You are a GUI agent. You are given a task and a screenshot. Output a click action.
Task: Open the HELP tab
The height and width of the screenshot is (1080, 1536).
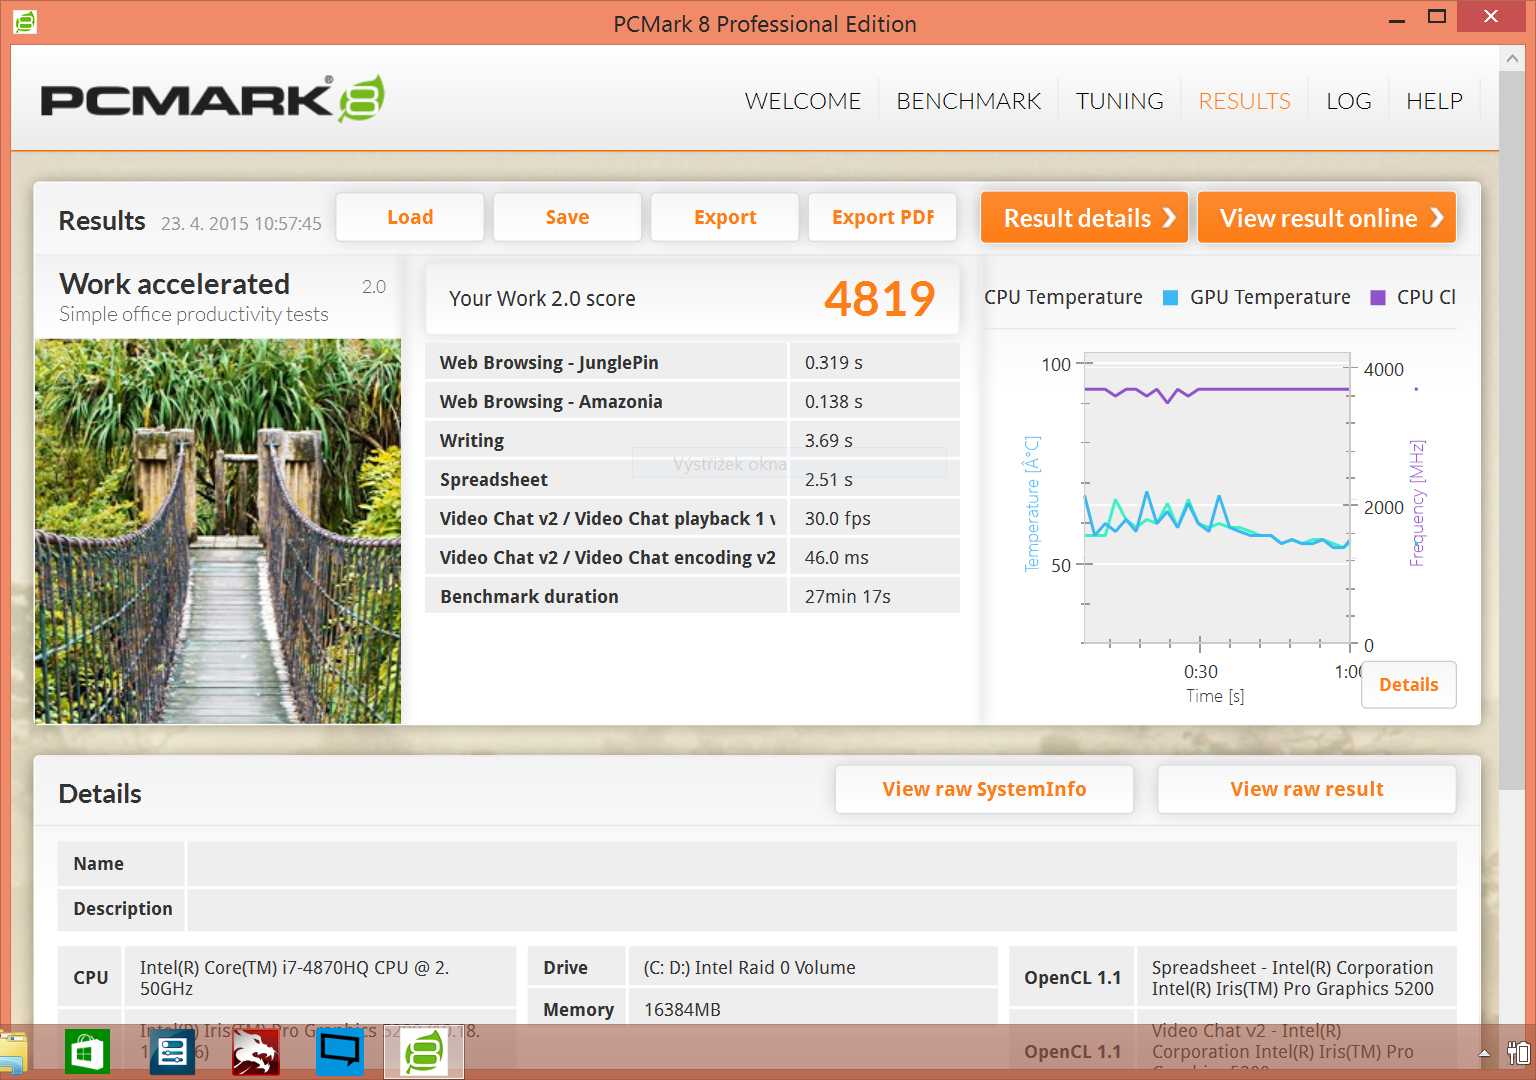1434,101
